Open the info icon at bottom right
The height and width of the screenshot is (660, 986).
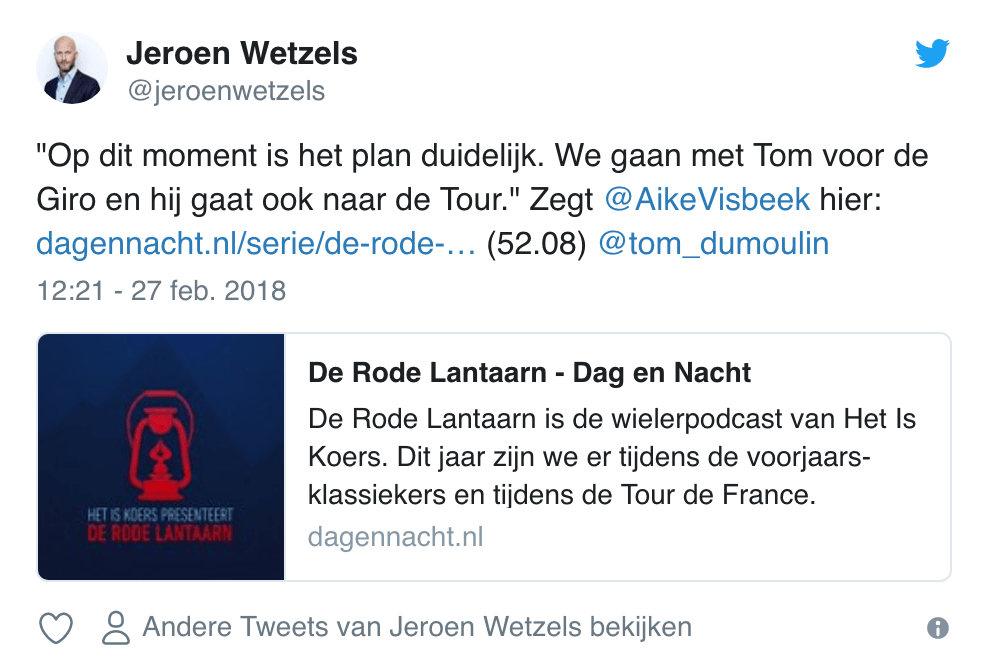[937, 628]
